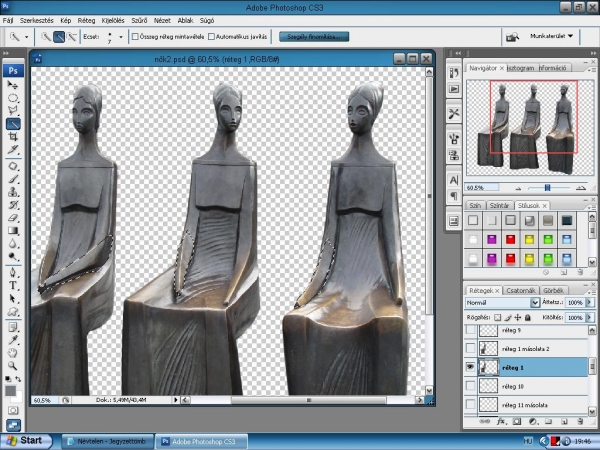This screenshot has height=450, width=600.
Task: Select the Hand tool
Action: point(13,352)
